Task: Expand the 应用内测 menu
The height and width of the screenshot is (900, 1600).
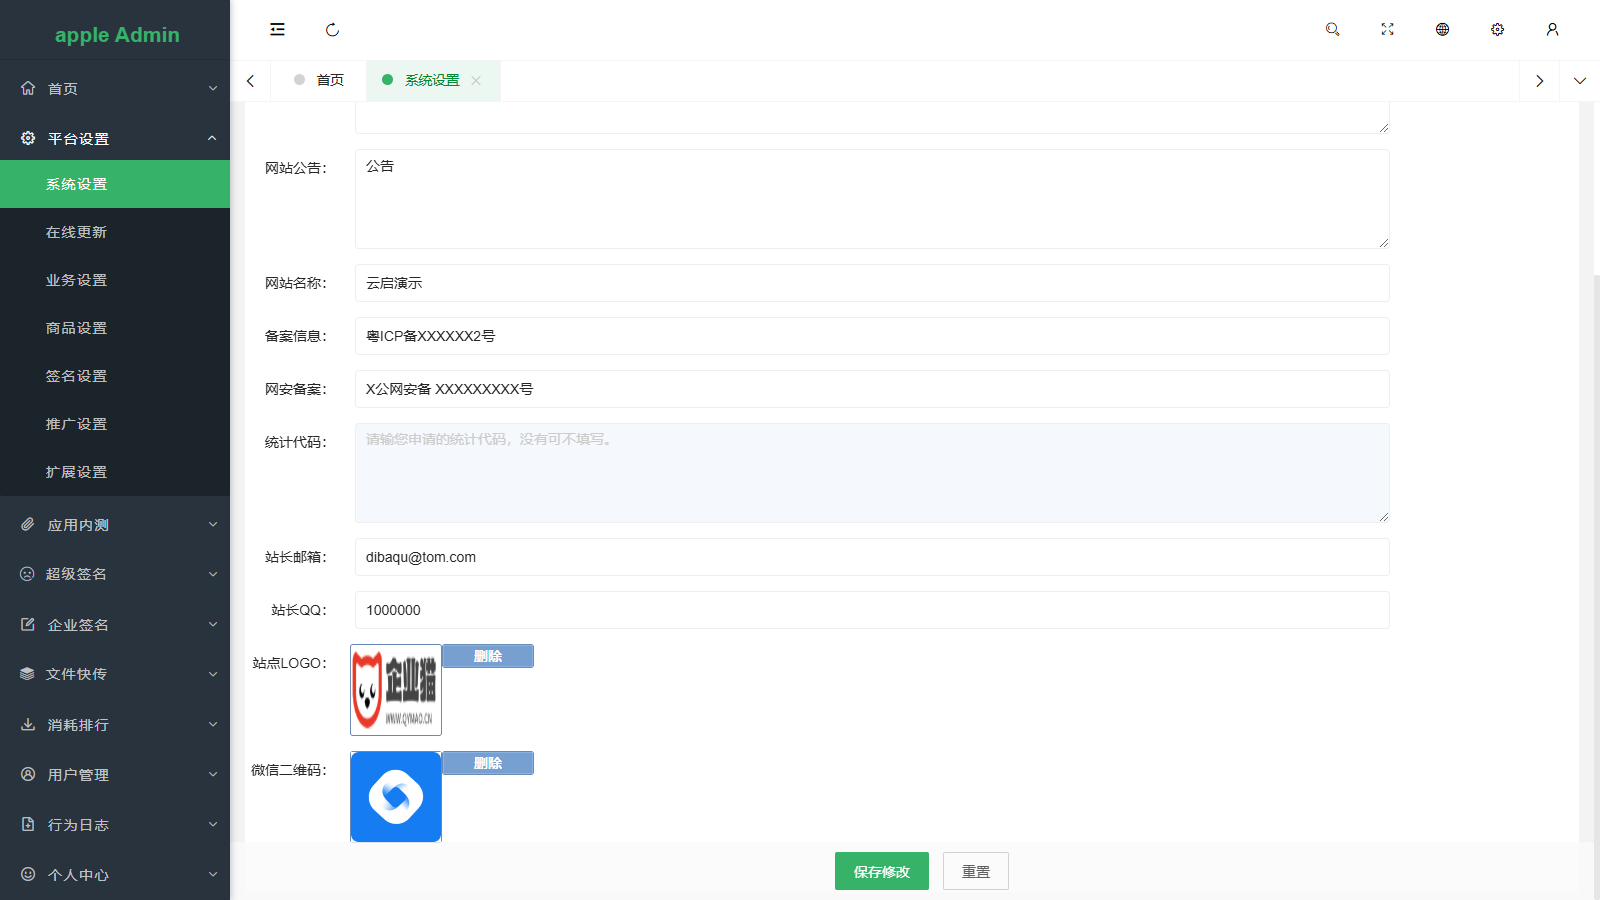Action: pyautogui.click(x=115, y=524)
